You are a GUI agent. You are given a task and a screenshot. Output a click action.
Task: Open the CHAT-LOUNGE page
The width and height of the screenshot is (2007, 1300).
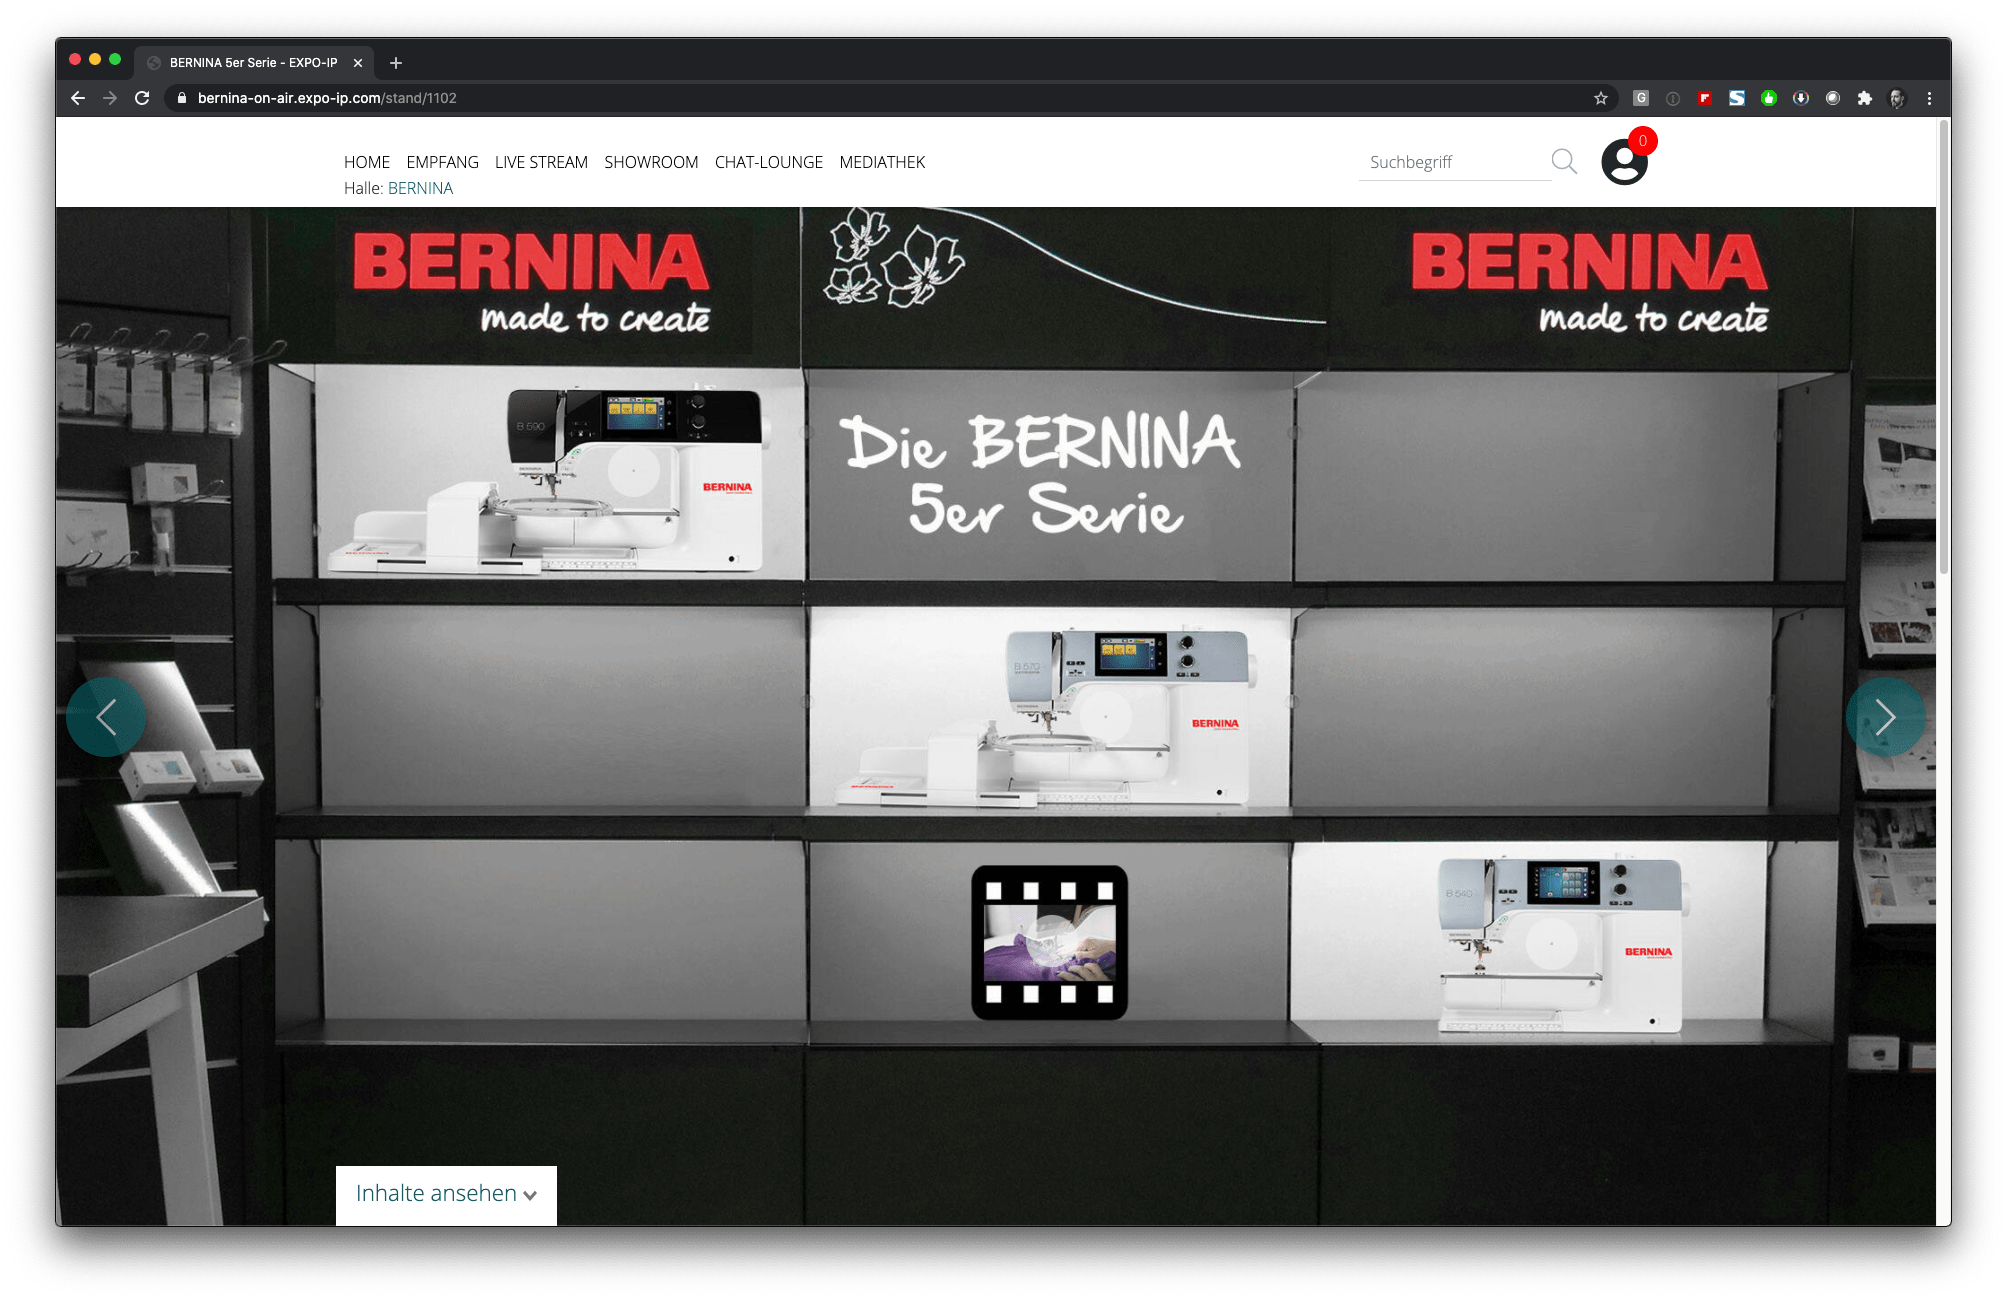[x=769, y=162]
